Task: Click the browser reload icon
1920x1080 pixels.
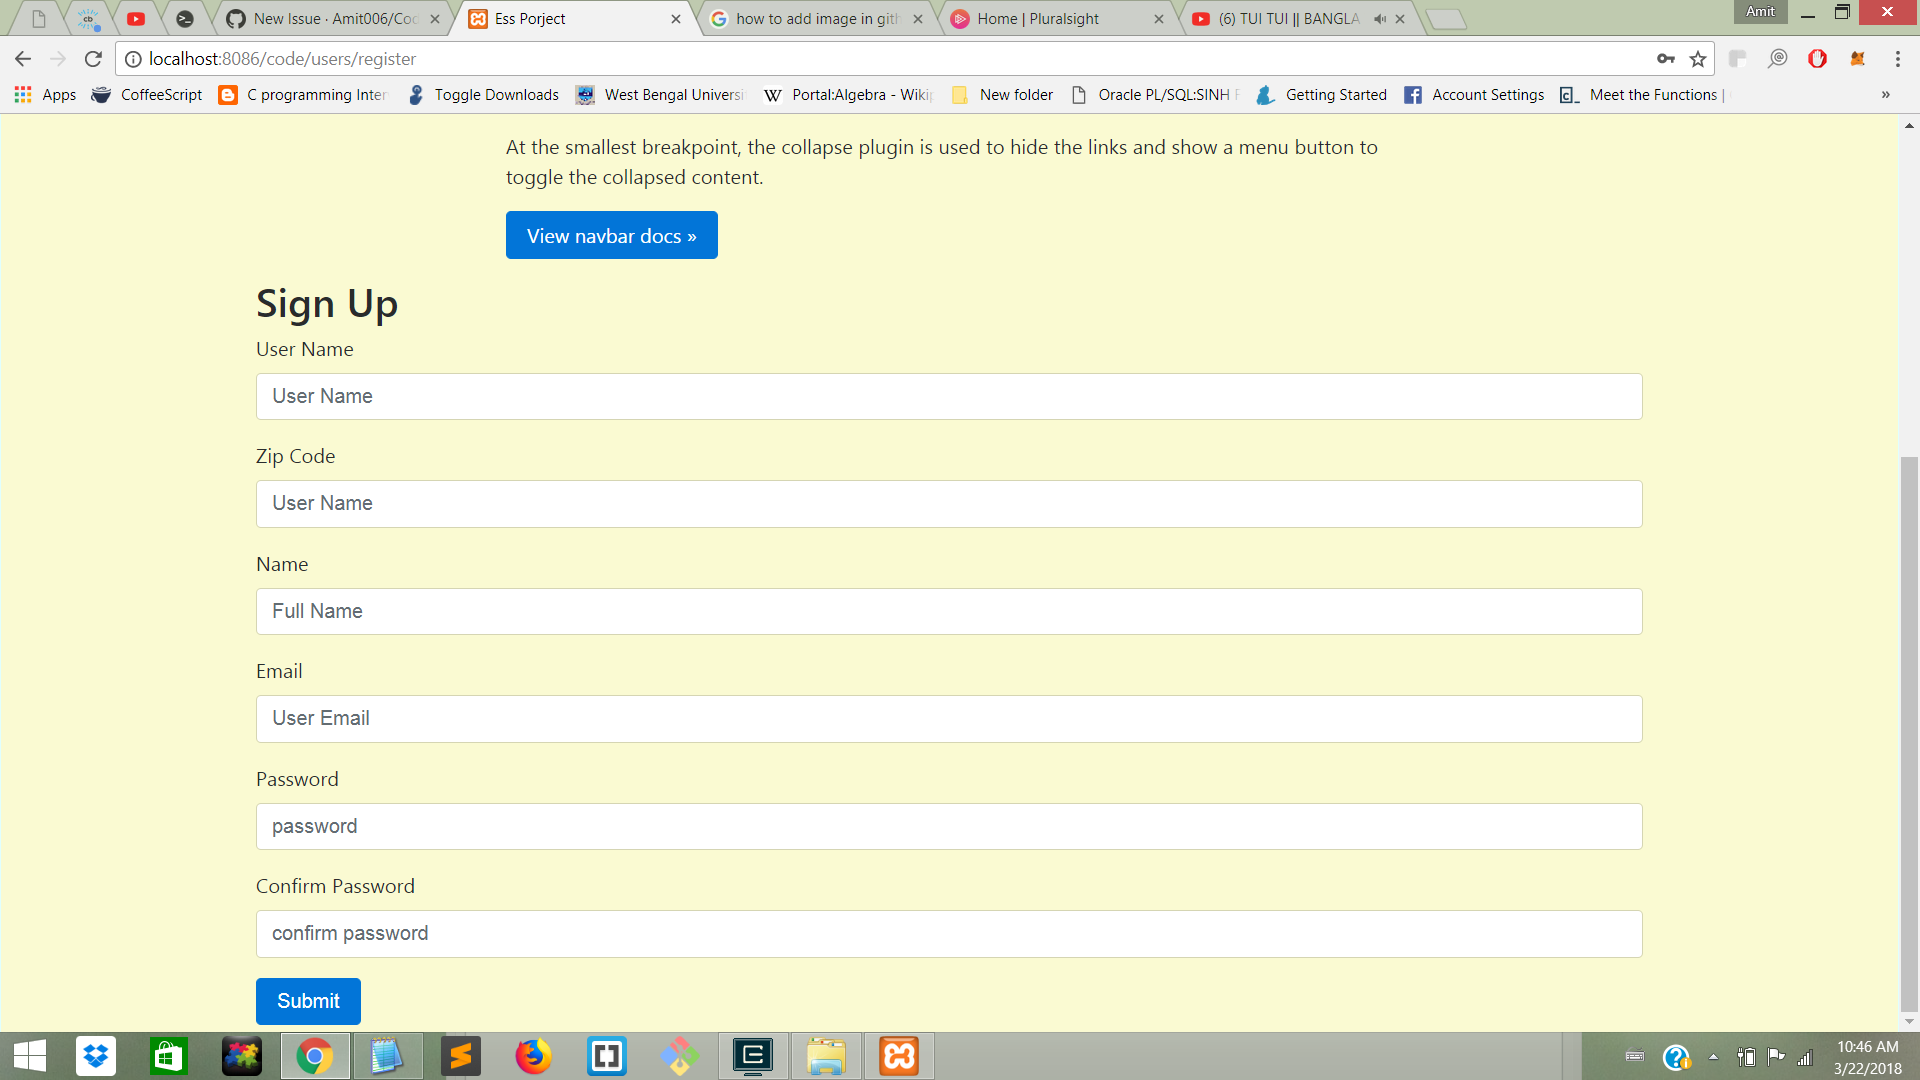Action: 93,59
